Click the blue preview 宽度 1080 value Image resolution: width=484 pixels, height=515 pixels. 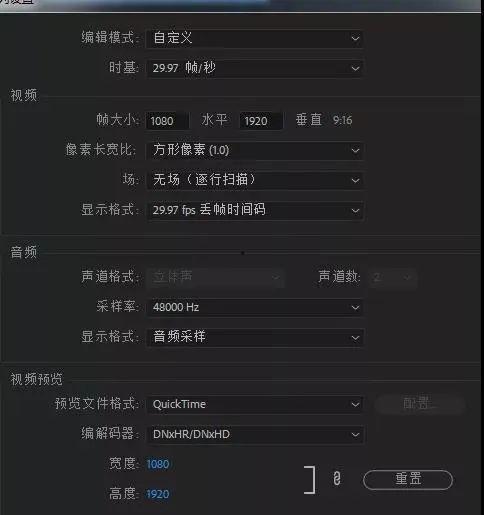[158, 464]
